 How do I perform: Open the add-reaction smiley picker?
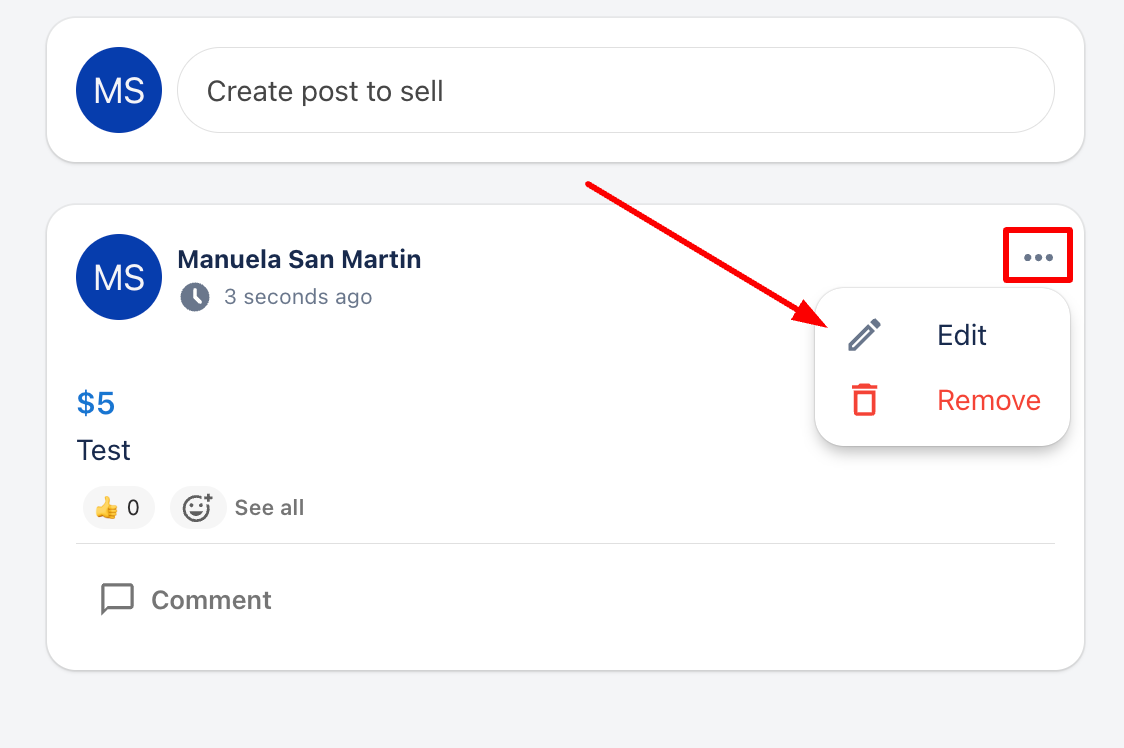click(x=197, y=508)
